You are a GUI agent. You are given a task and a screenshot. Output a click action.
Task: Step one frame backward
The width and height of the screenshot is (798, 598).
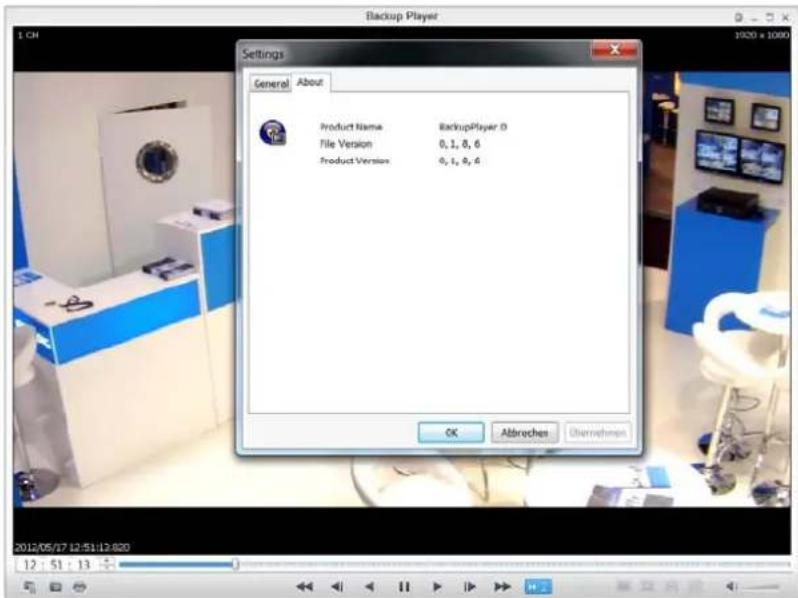[x=337, y=586]
